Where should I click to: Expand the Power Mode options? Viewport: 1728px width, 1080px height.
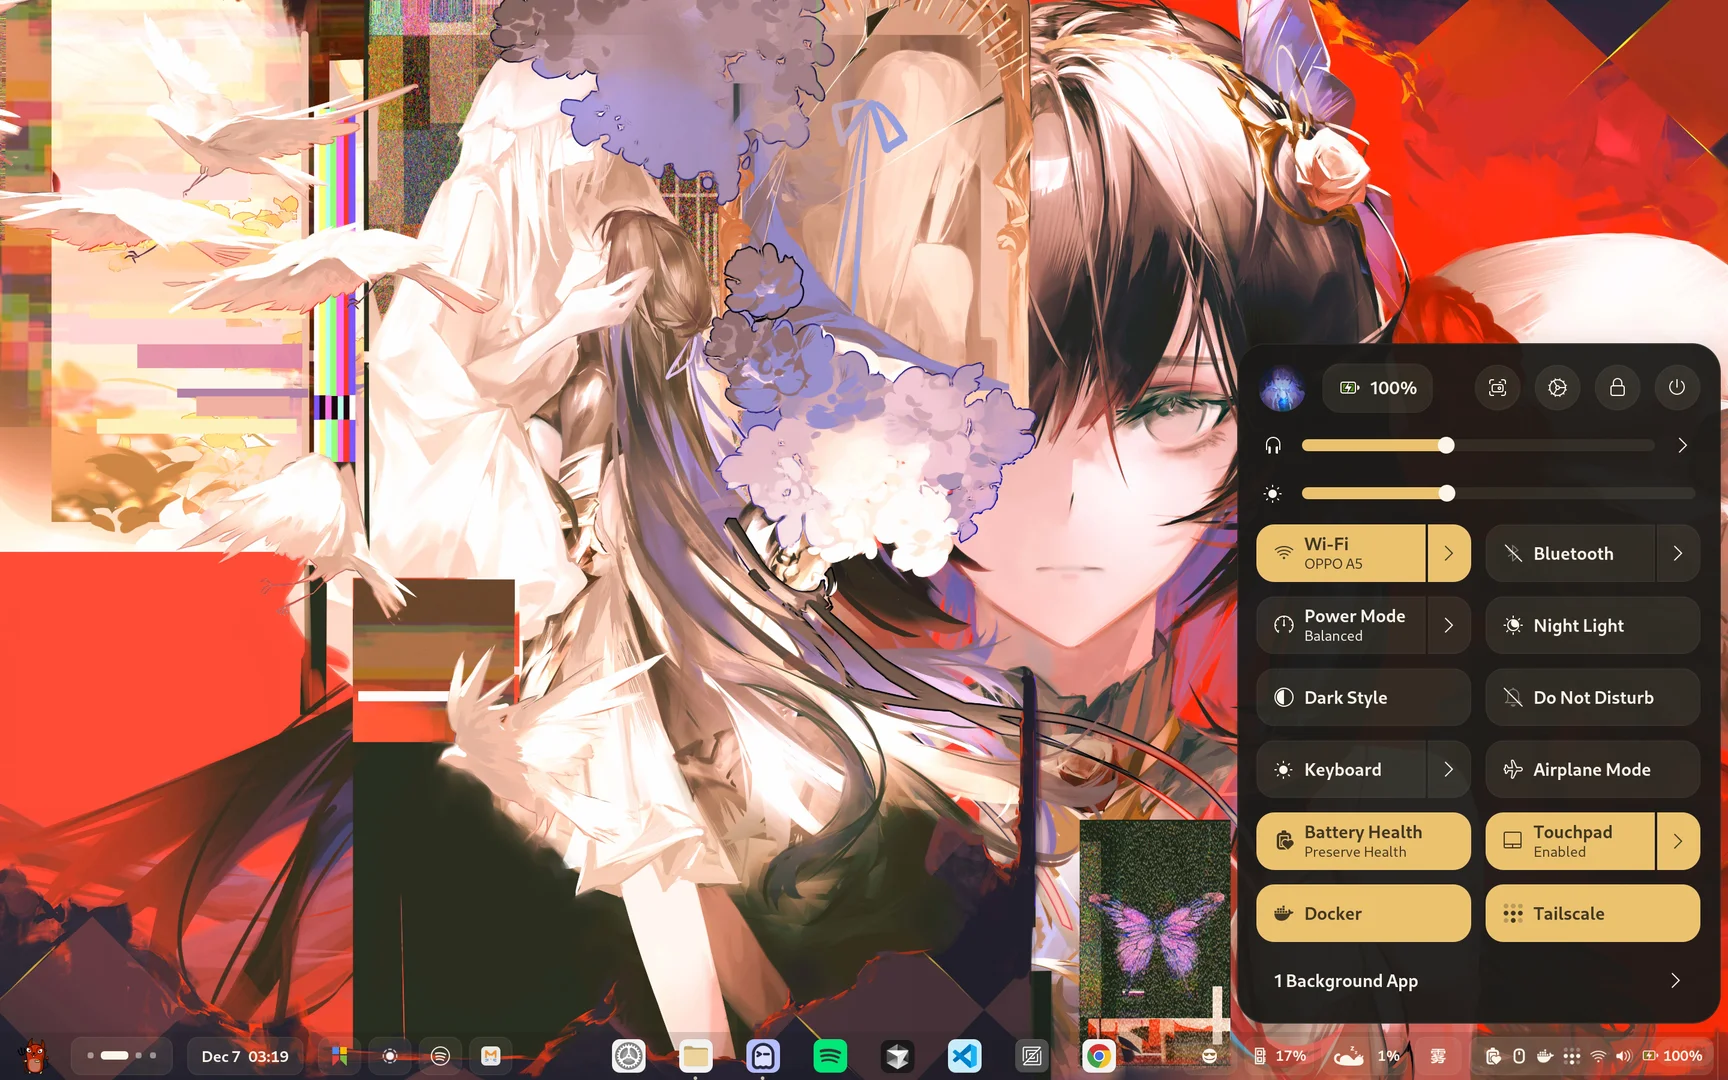1448,625
